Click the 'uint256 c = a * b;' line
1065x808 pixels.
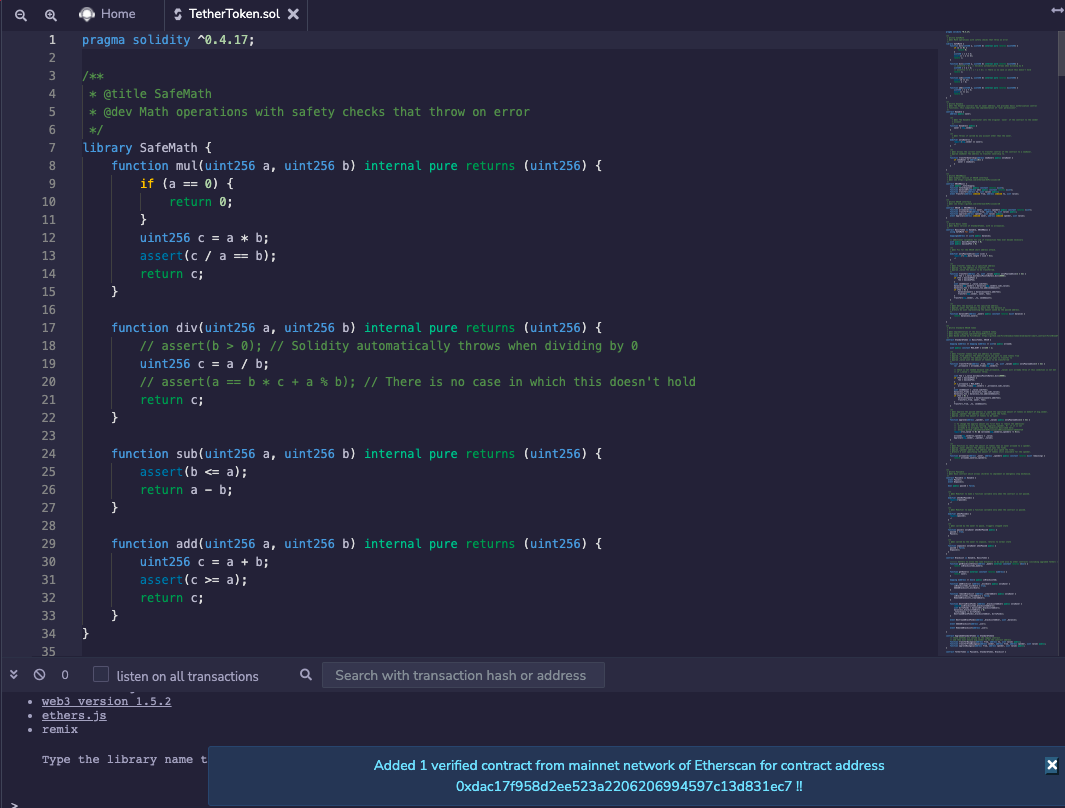coord(204,238)
